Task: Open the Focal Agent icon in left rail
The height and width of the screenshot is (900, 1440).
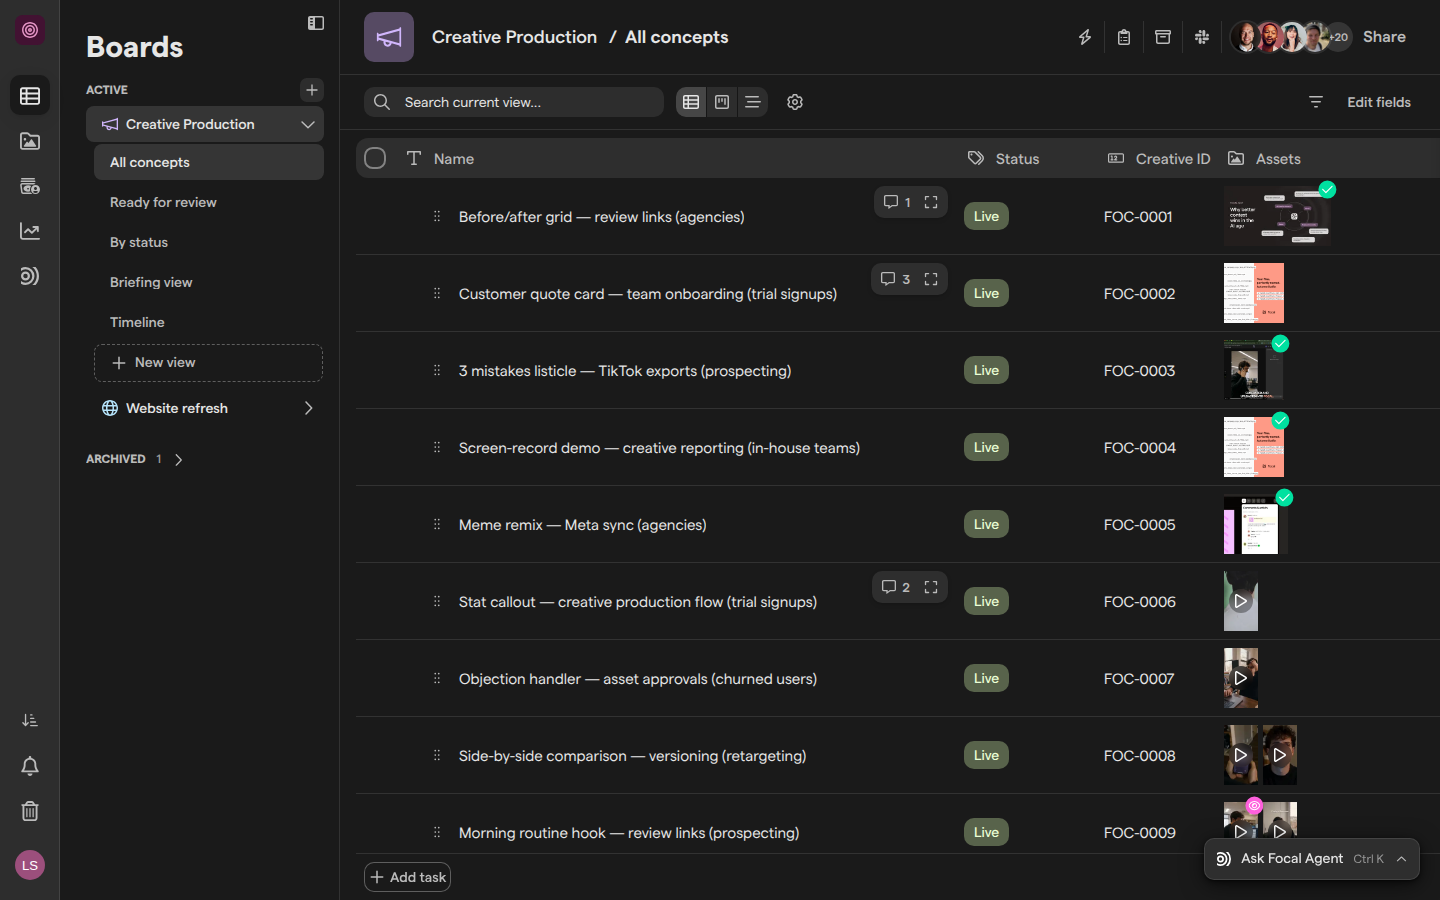Action: point(30,276)
